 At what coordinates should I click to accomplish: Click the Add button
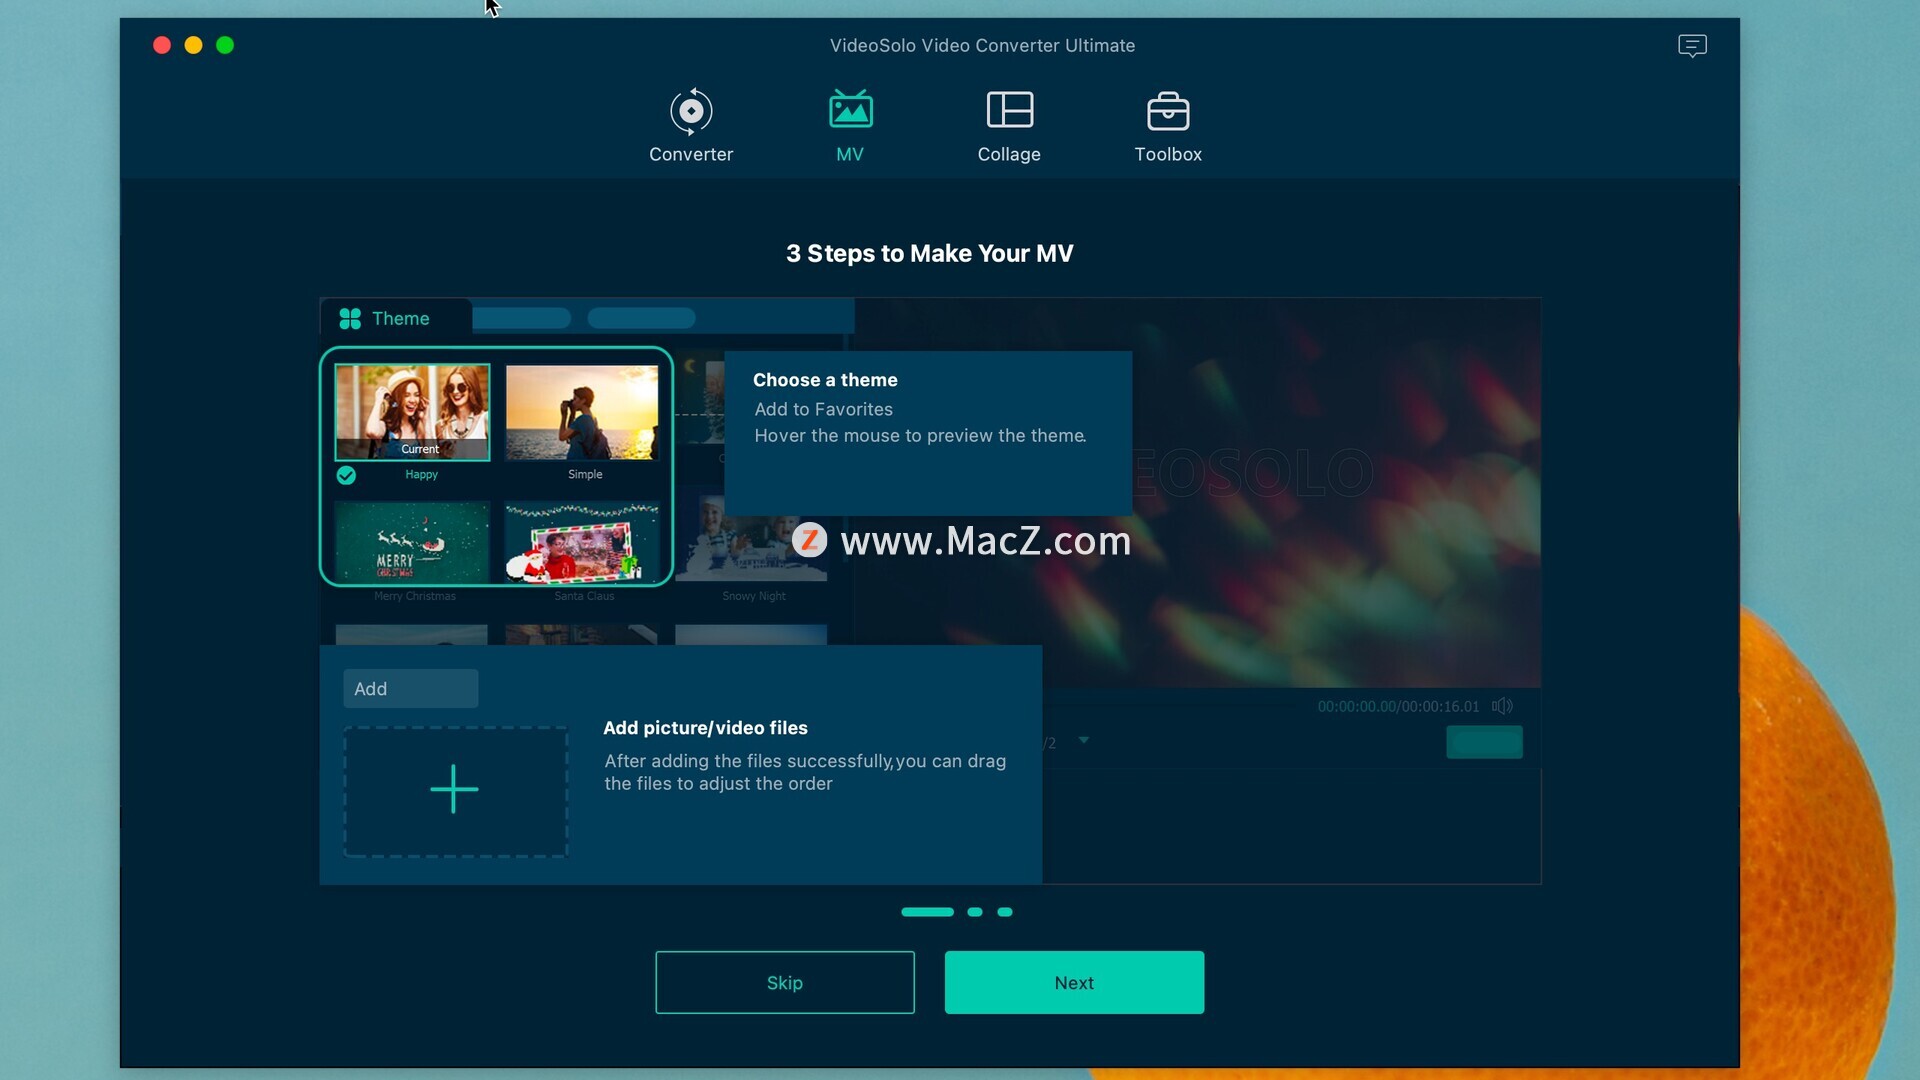[x=410, y=689]
